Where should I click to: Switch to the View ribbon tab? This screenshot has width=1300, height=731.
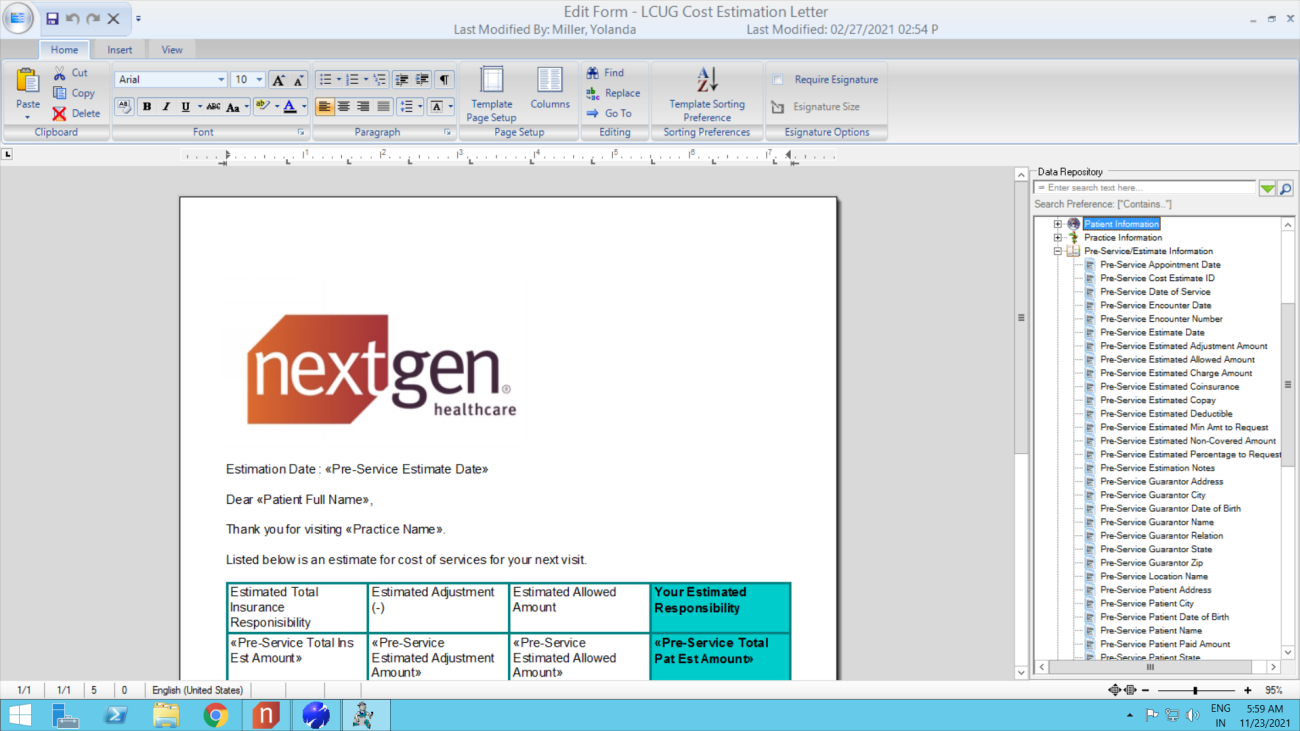[x=172, y=50]
